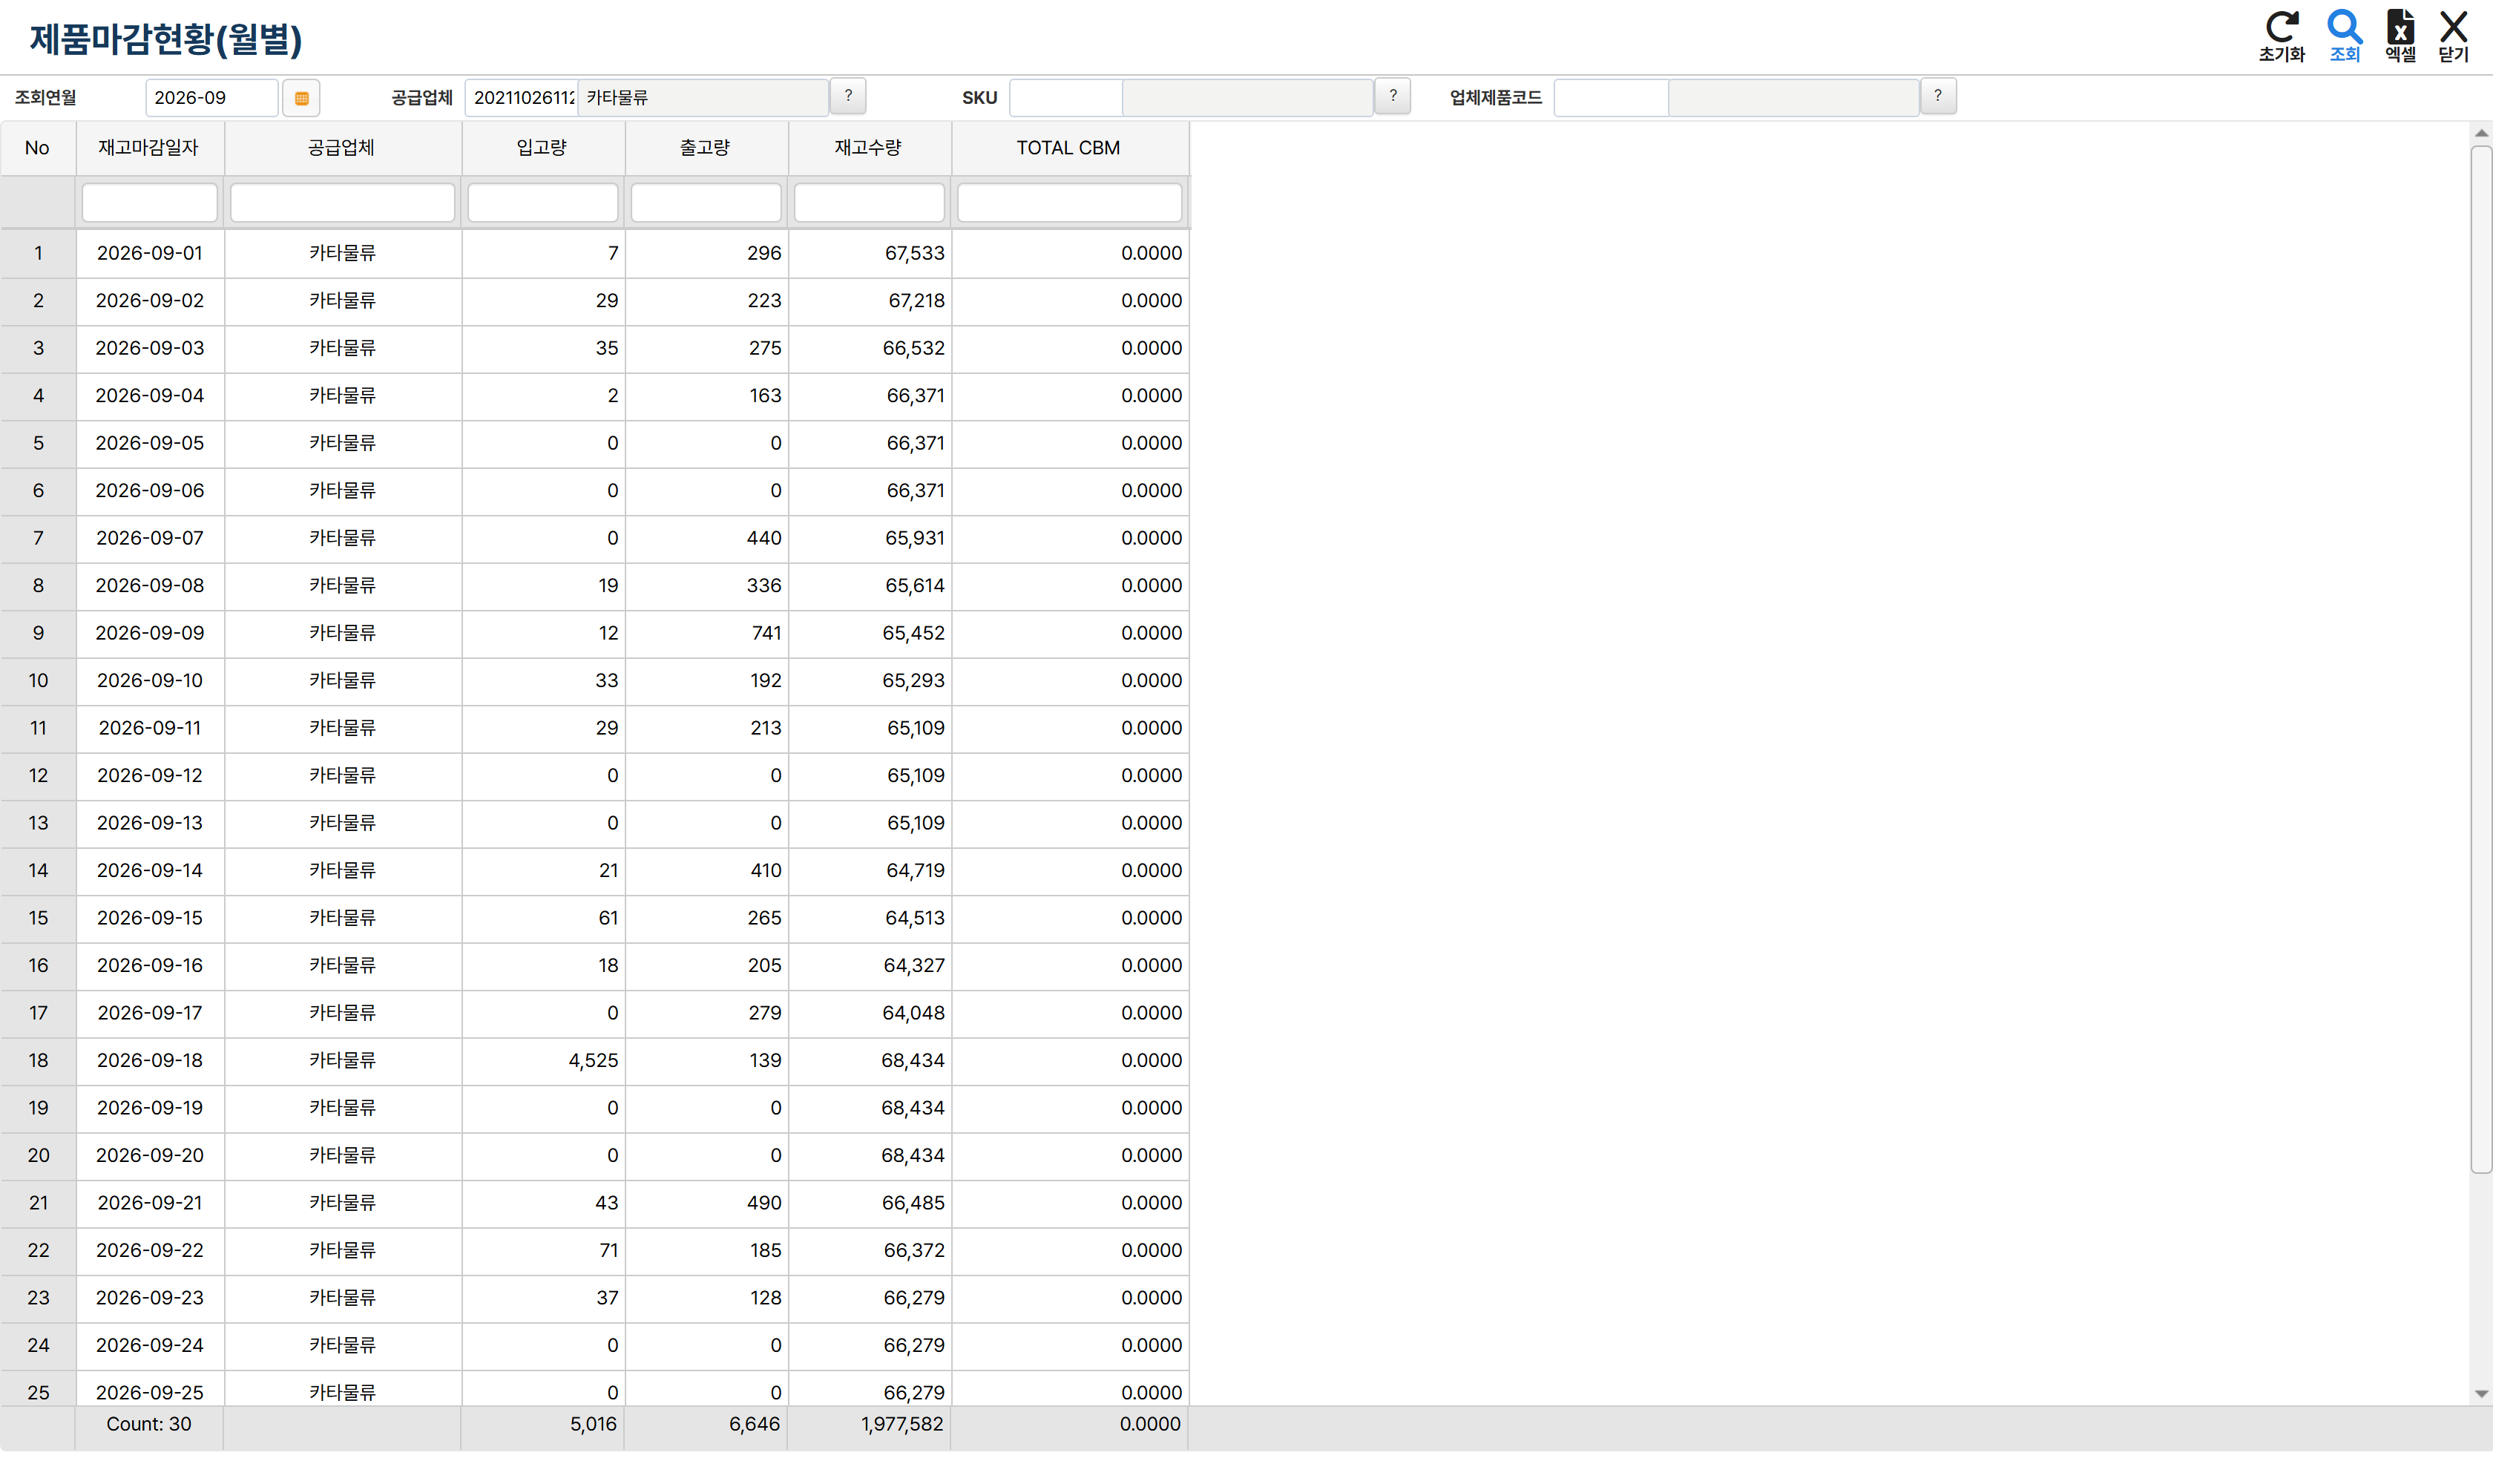Select the 출고량 cell 490
2493x1484 pixels.
[x=706, y=1203]
